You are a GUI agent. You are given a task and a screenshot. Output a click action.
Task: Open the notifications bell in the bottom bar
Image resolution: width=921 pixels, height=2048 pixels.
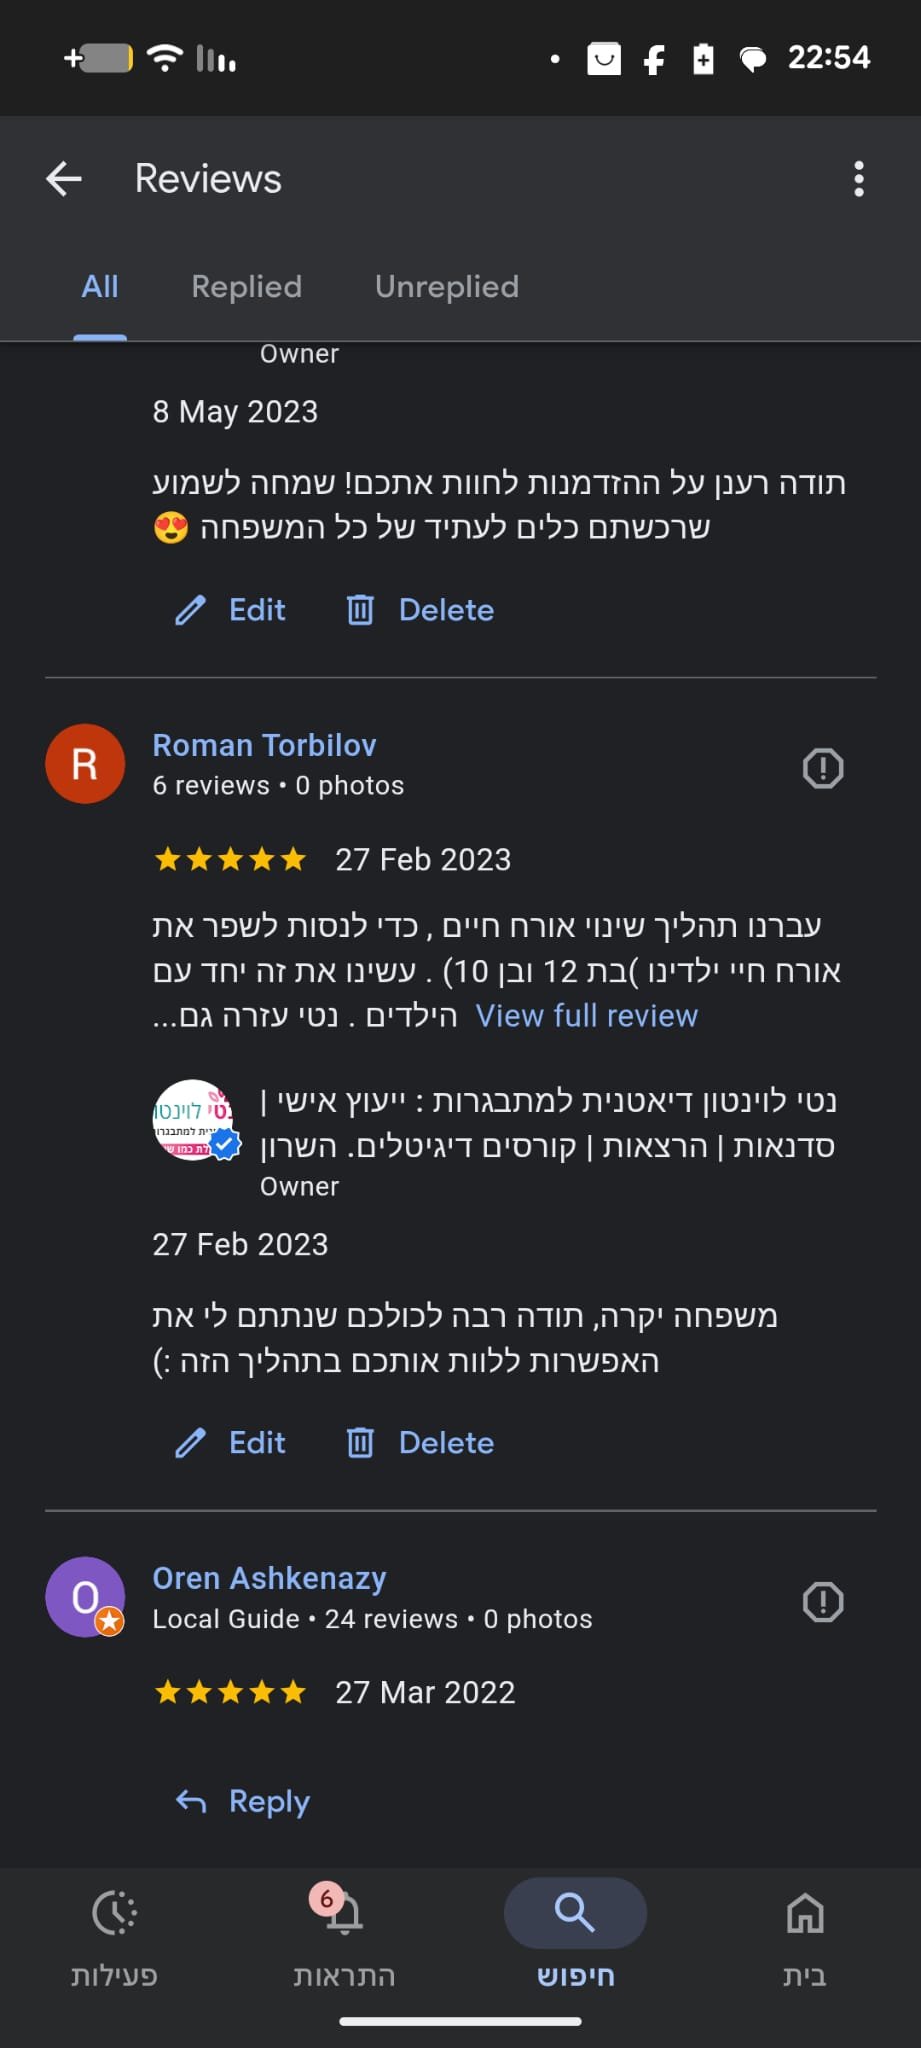344,1914
